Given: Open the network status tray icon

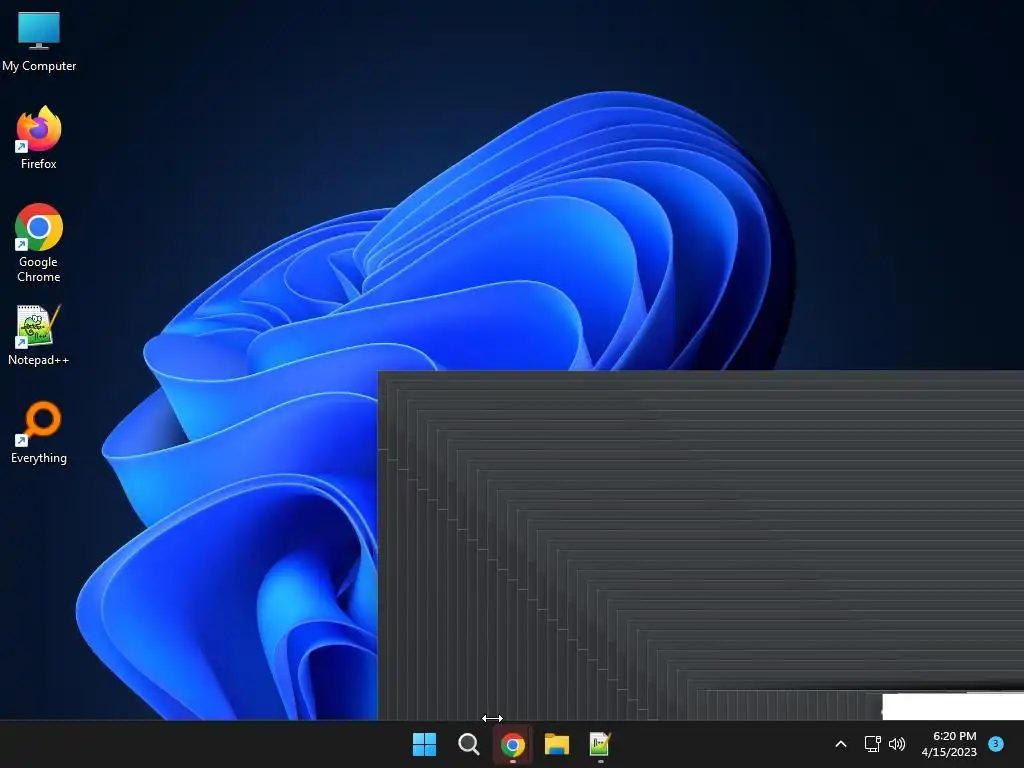Looking at the screenshot, I should click(872, 744).
